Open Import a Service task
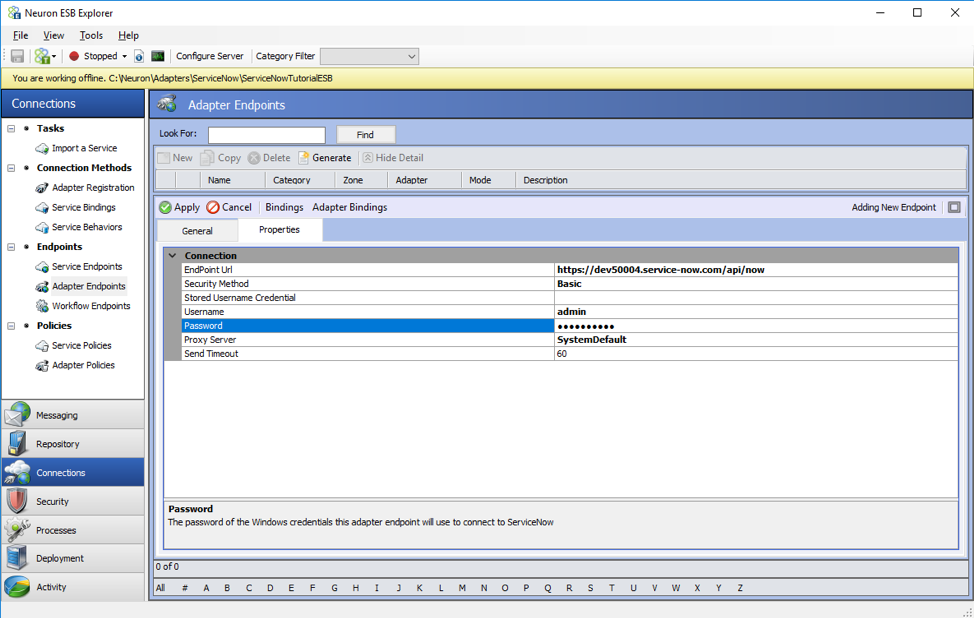The image size is (974, 618). pyautogui.click(x=84, y=148)
